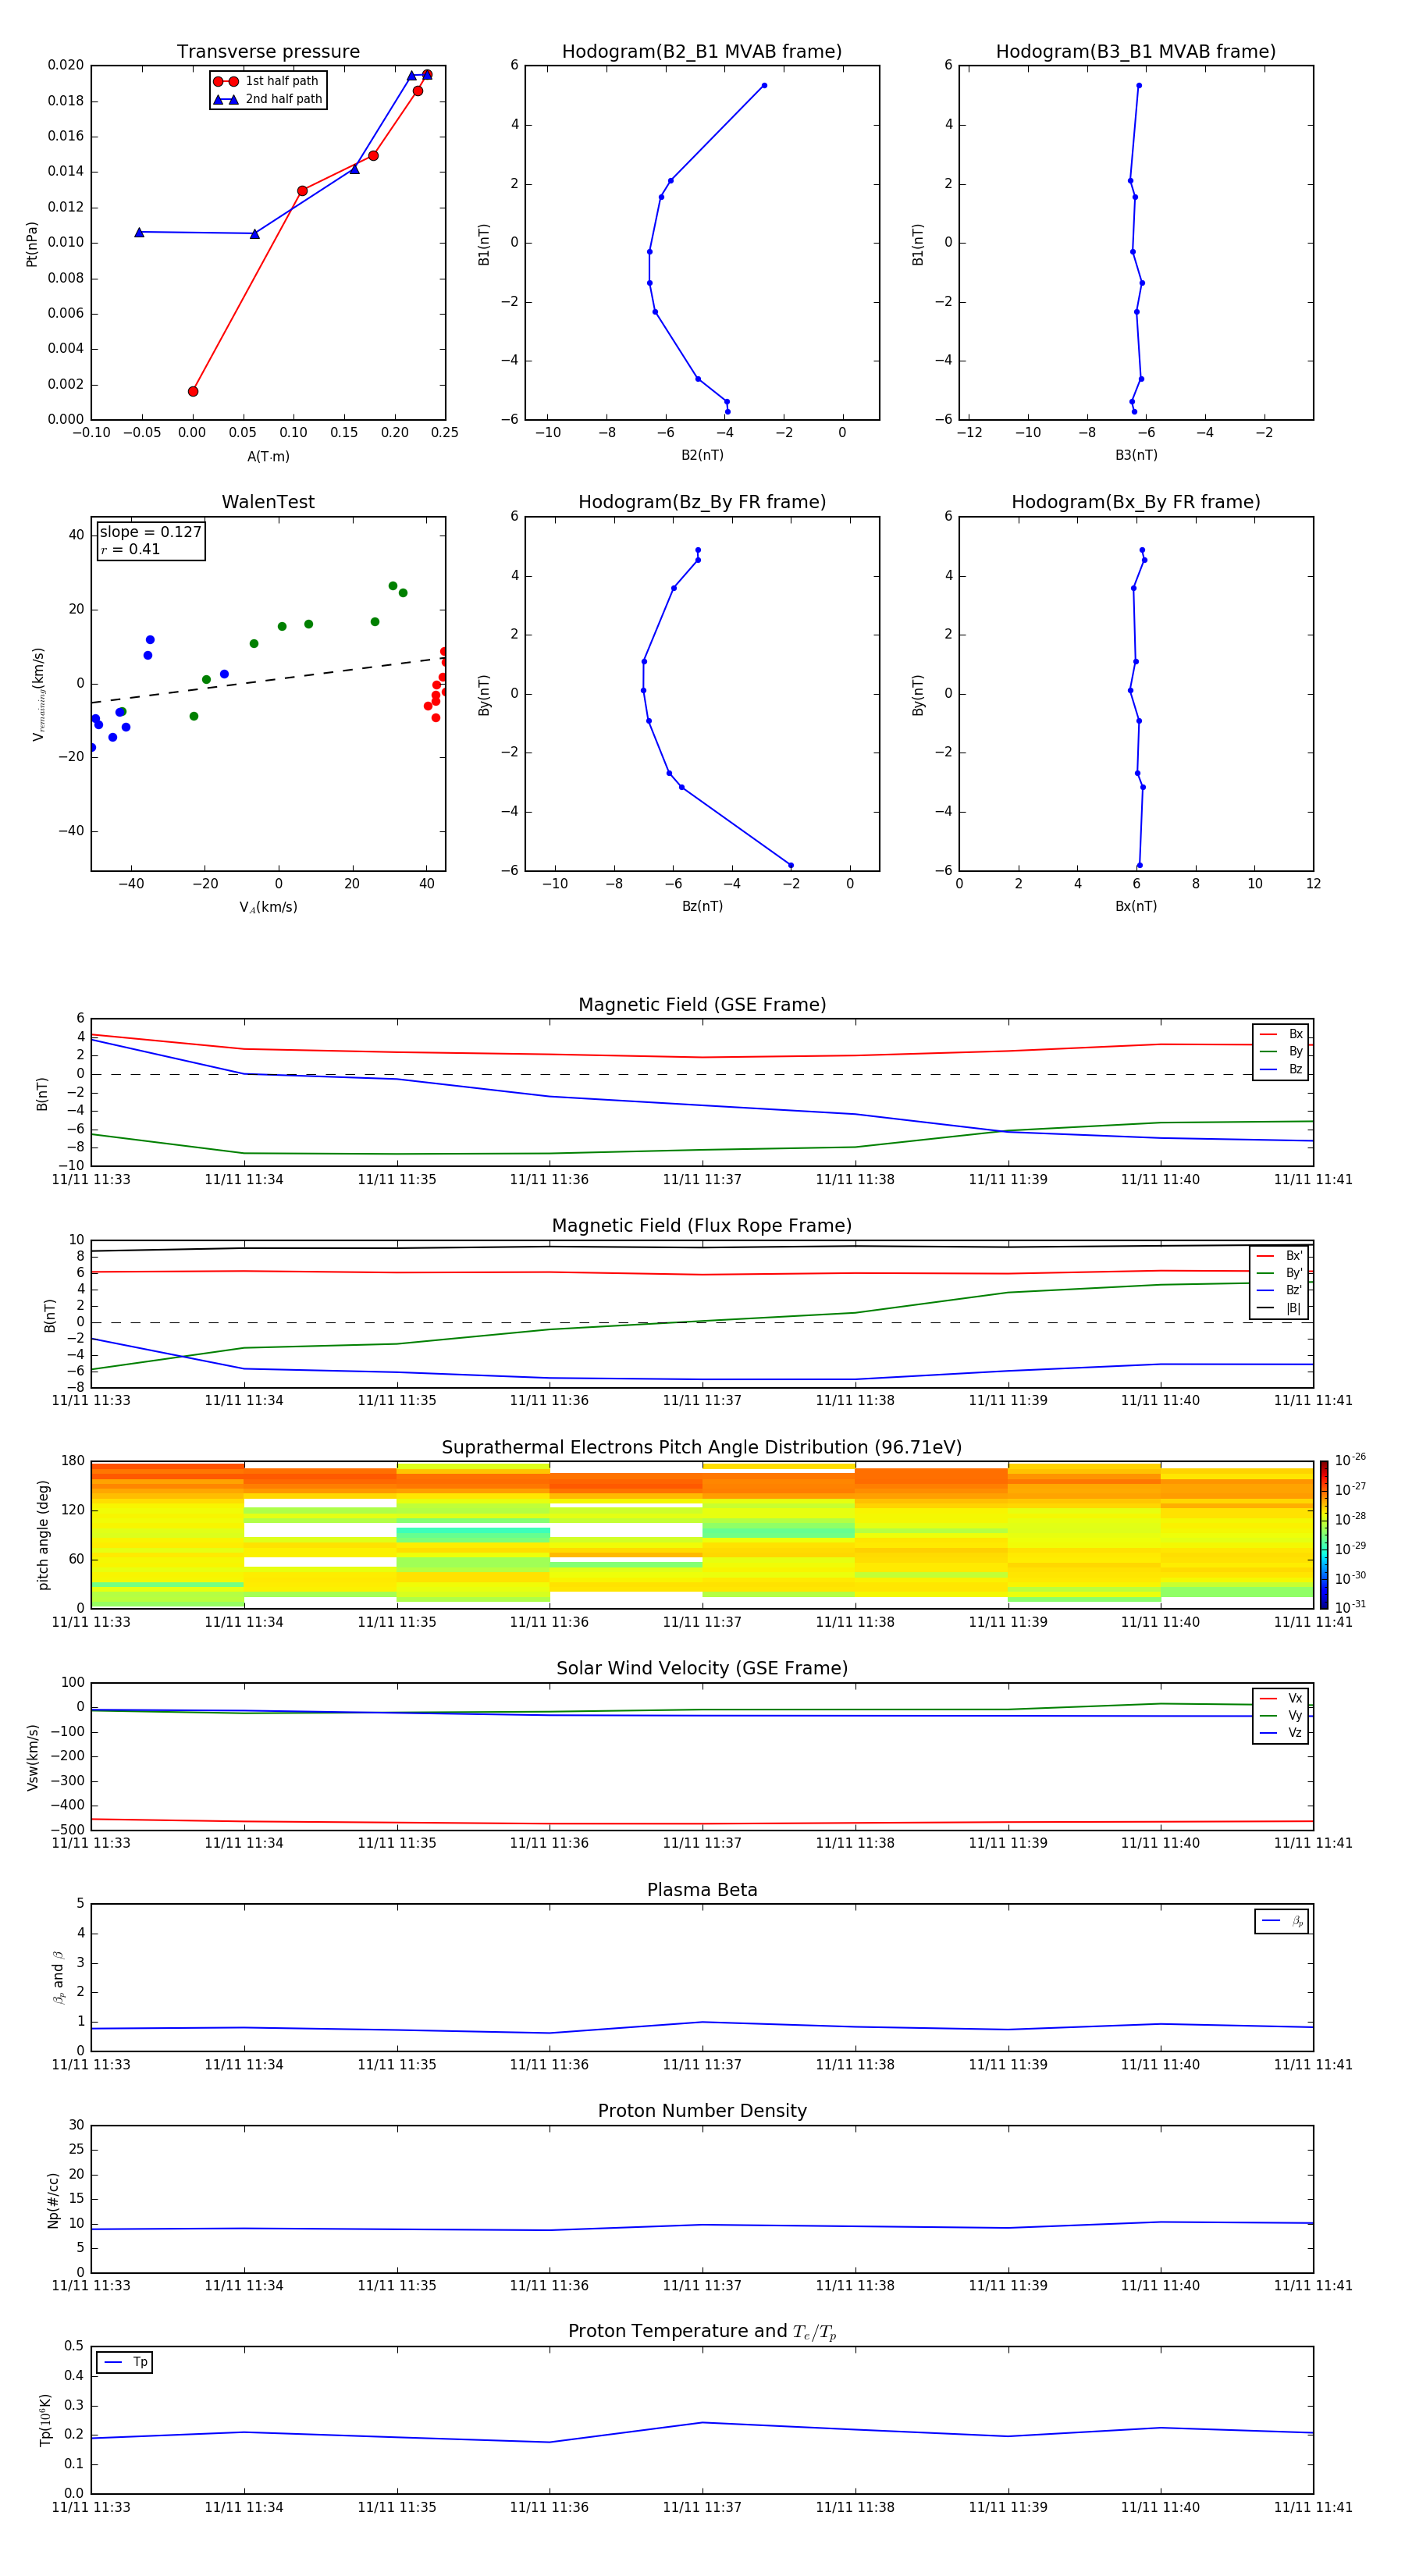
Task: Click the Suprathermal Electrons Pitch Angle Distribution title
Action: 701,1447
